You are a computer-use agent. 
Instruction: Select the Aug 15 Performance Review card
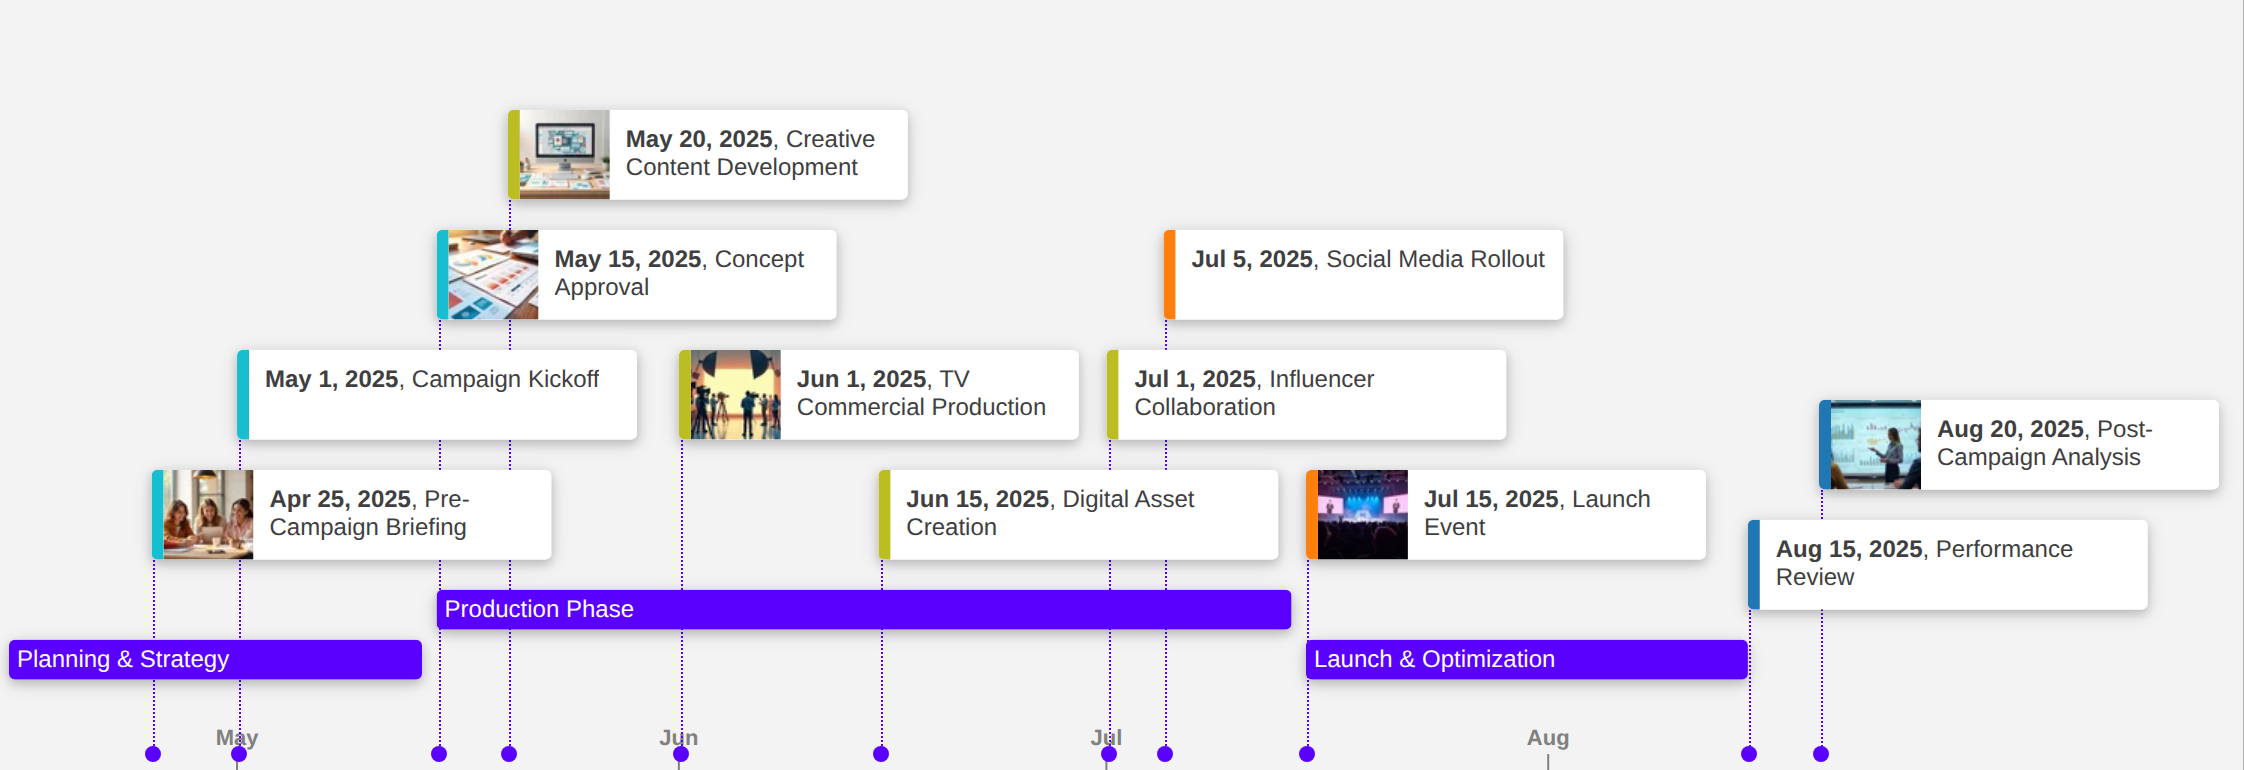pos(1948,564)
